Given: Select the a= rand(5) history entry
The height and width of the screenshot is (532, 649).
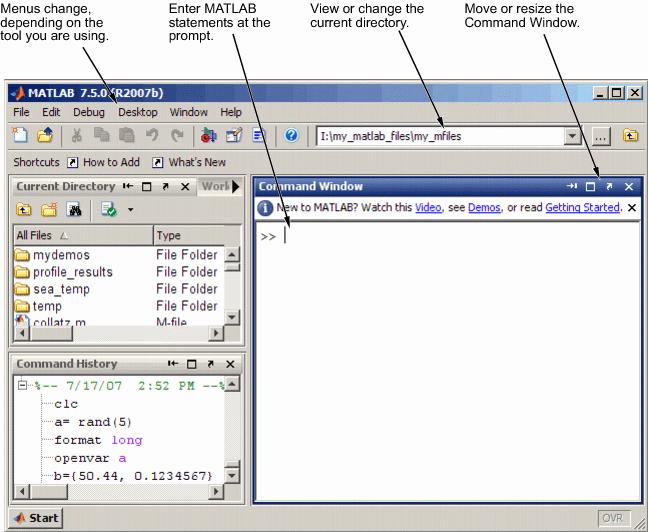Looking at the screenshot, I should click(93, 422).
